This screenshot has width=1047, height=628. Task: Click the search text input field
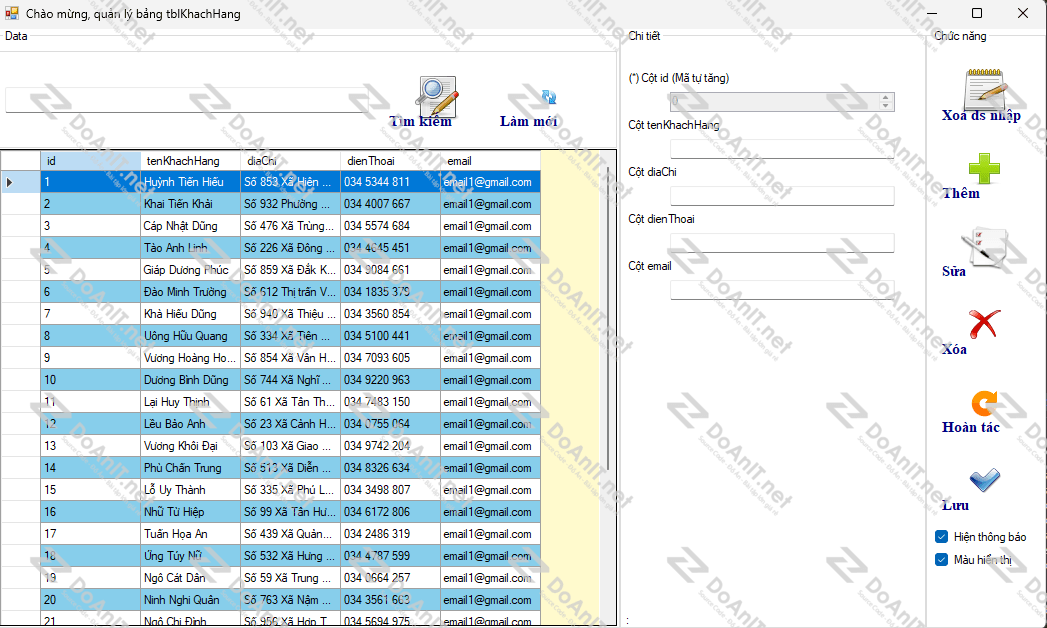coord(187,100)
